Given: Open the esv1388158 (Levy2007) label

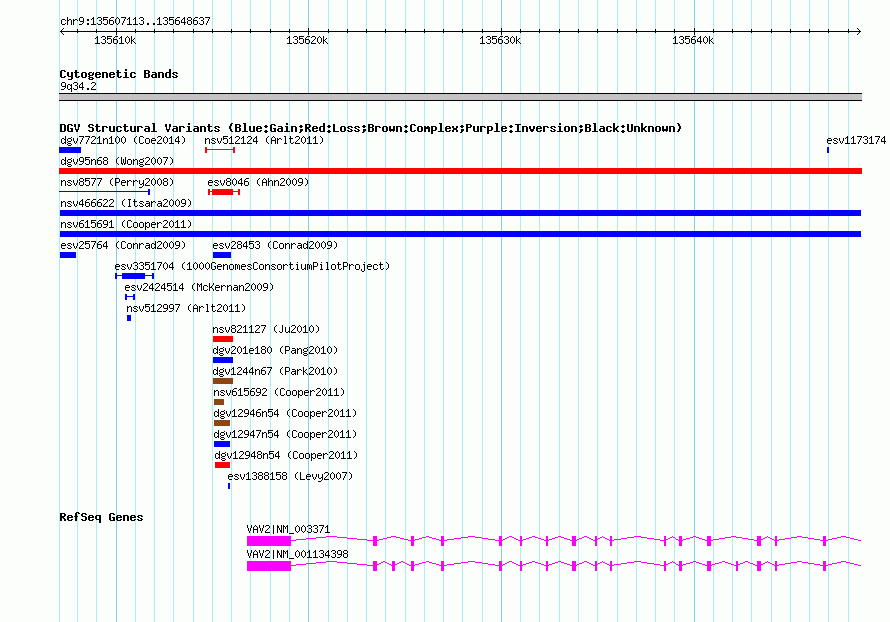Looking at the screenshot, I should click(290, 476).
